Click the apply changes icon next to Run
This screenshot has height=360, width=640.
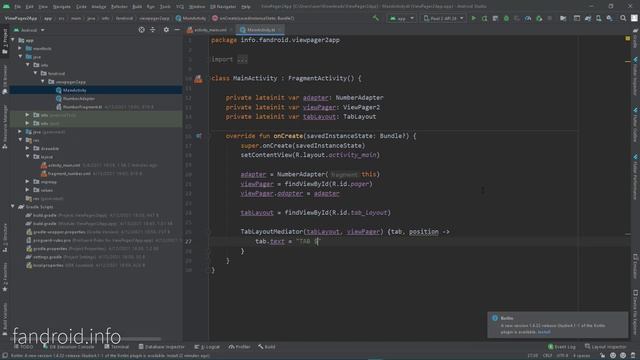click(484, 18)
